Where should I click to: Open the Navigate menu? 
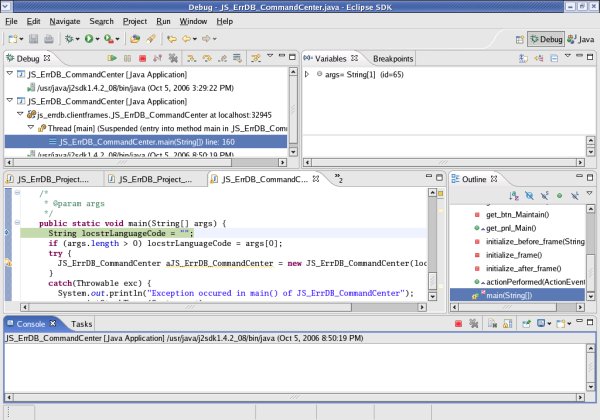coord(65,21)
